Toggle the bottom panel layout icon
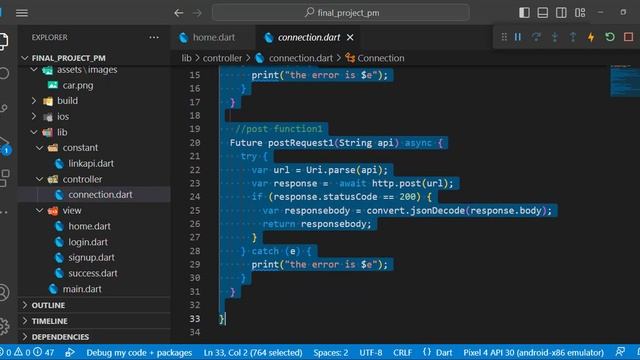640x360 pixels. (542, 13)
